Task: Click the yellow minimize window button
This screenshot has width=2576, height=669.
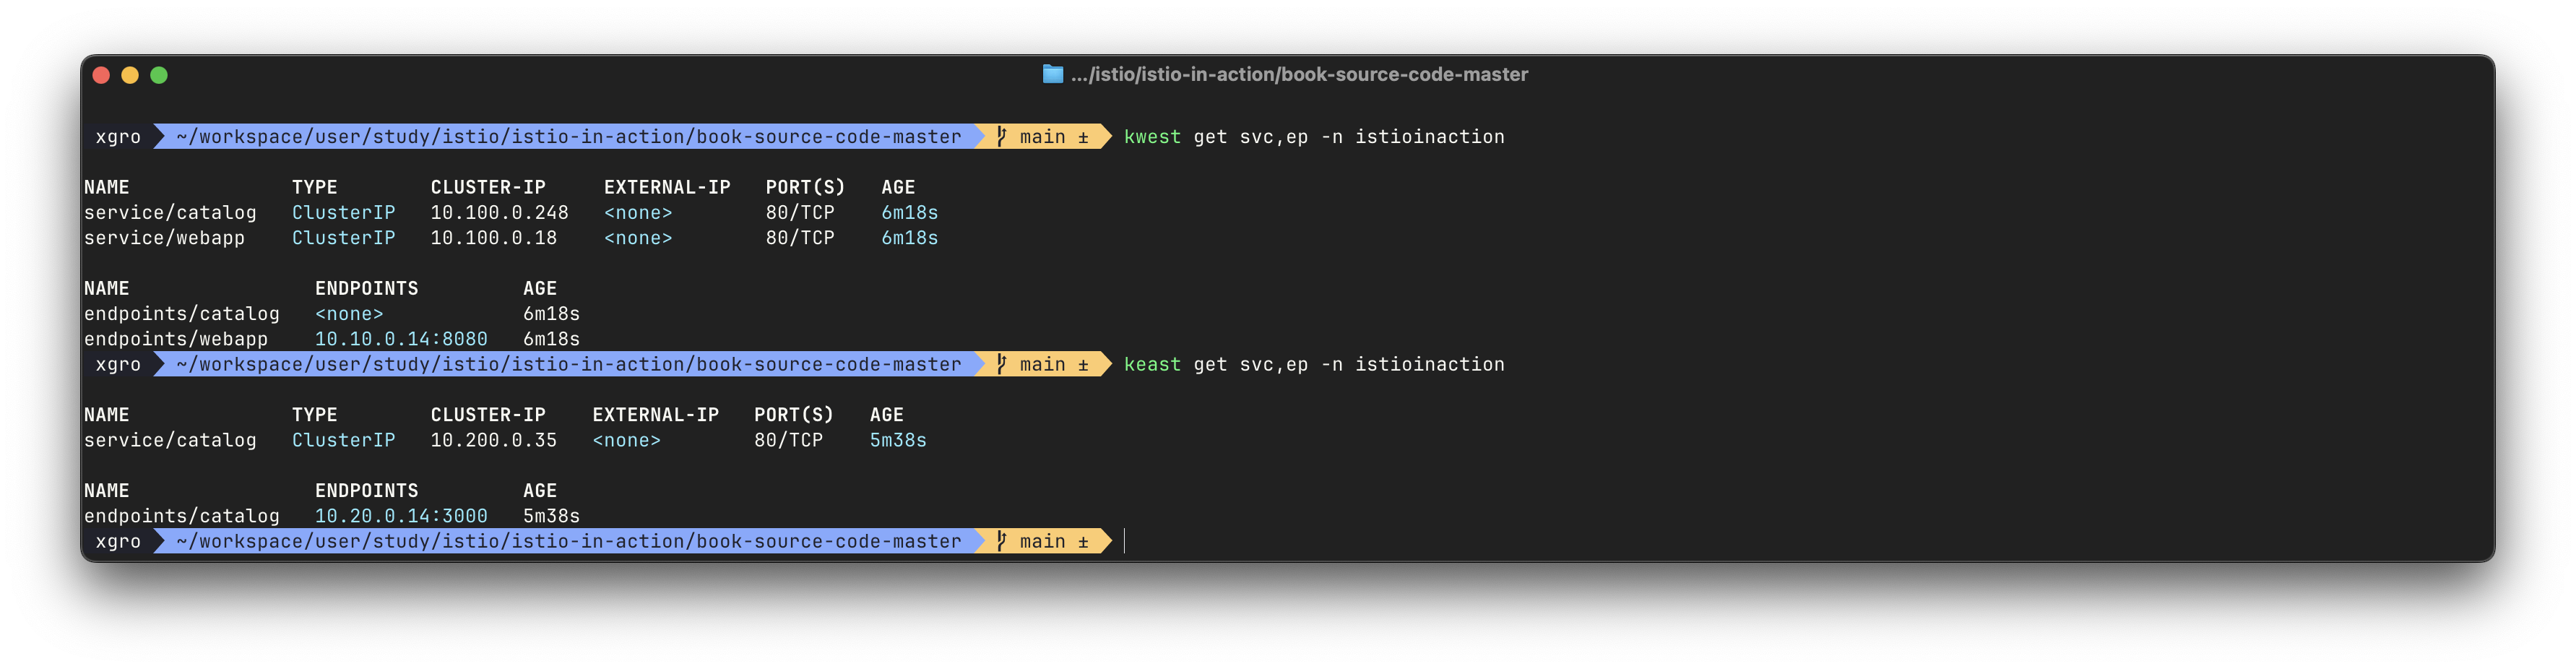Action: click(x=130, y=75)
